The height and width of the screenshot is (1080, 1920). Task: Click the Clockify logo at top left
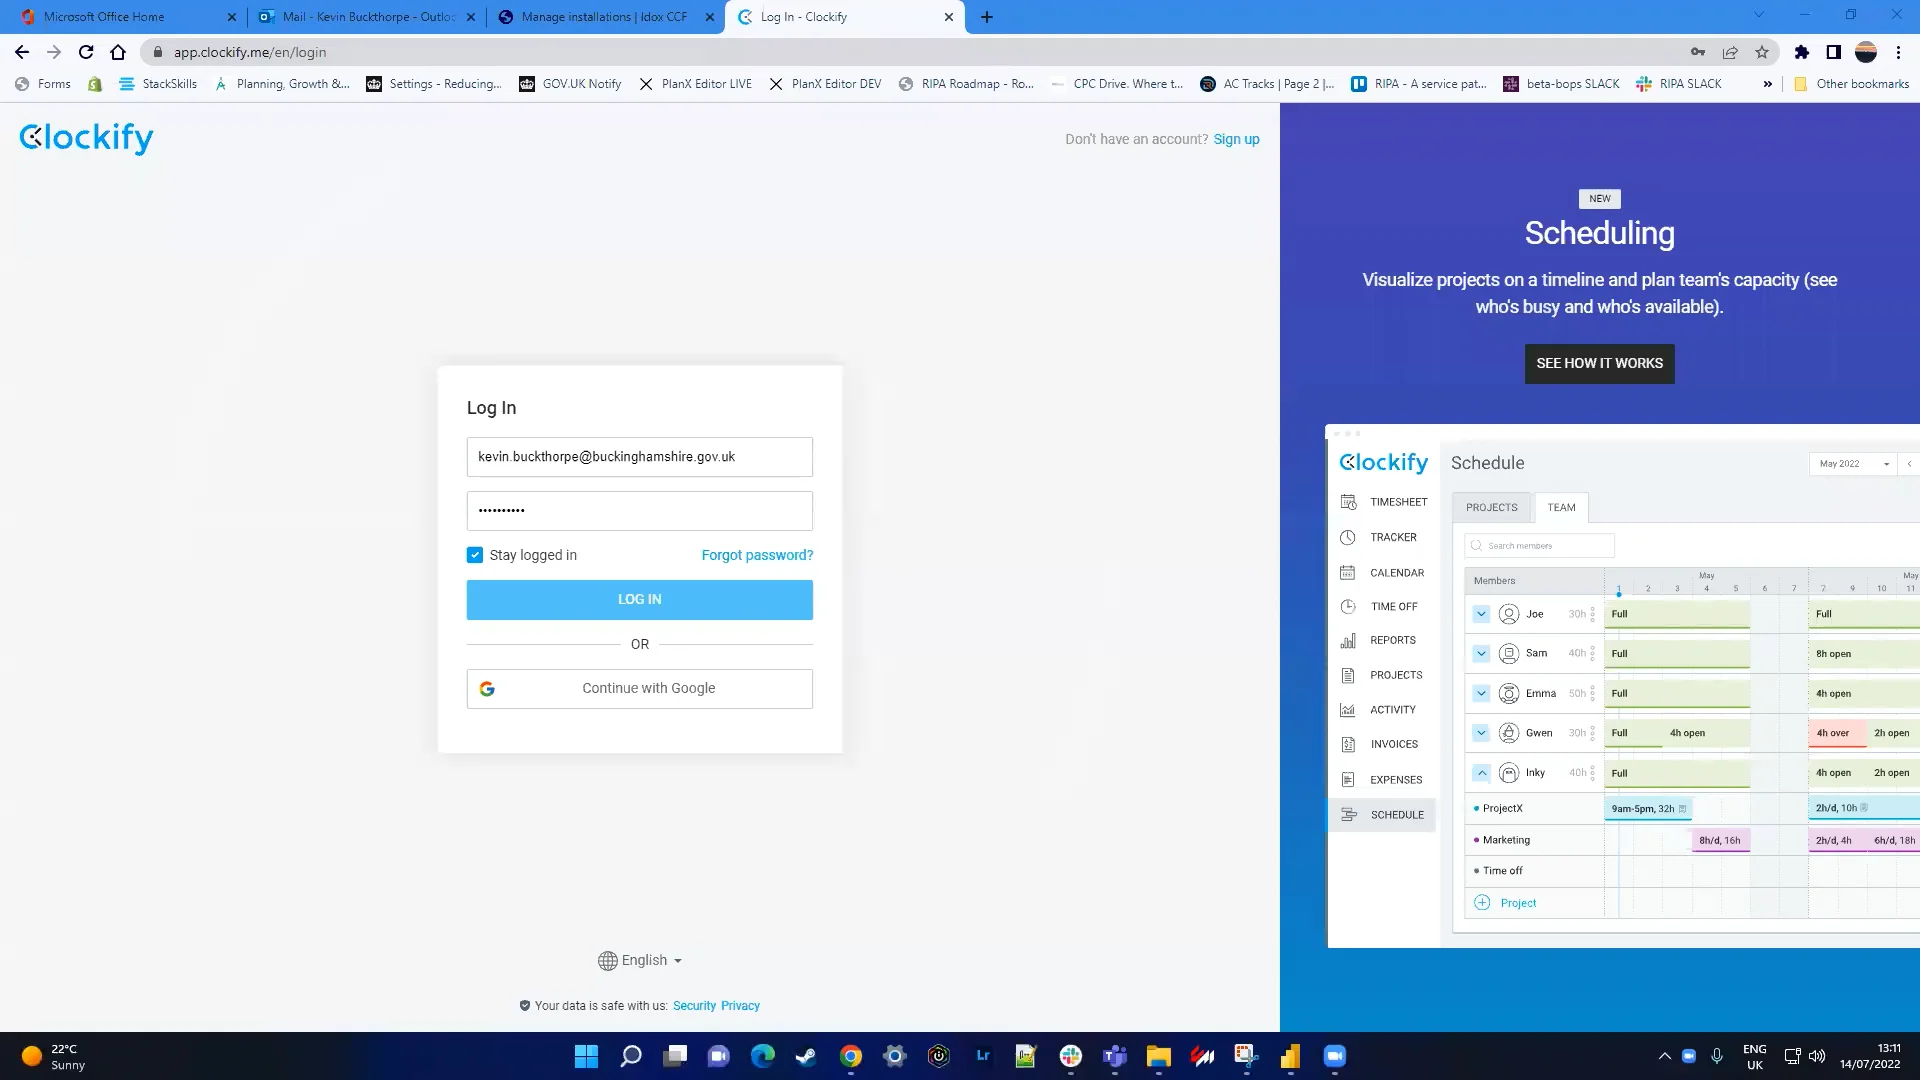pos(86,138)
